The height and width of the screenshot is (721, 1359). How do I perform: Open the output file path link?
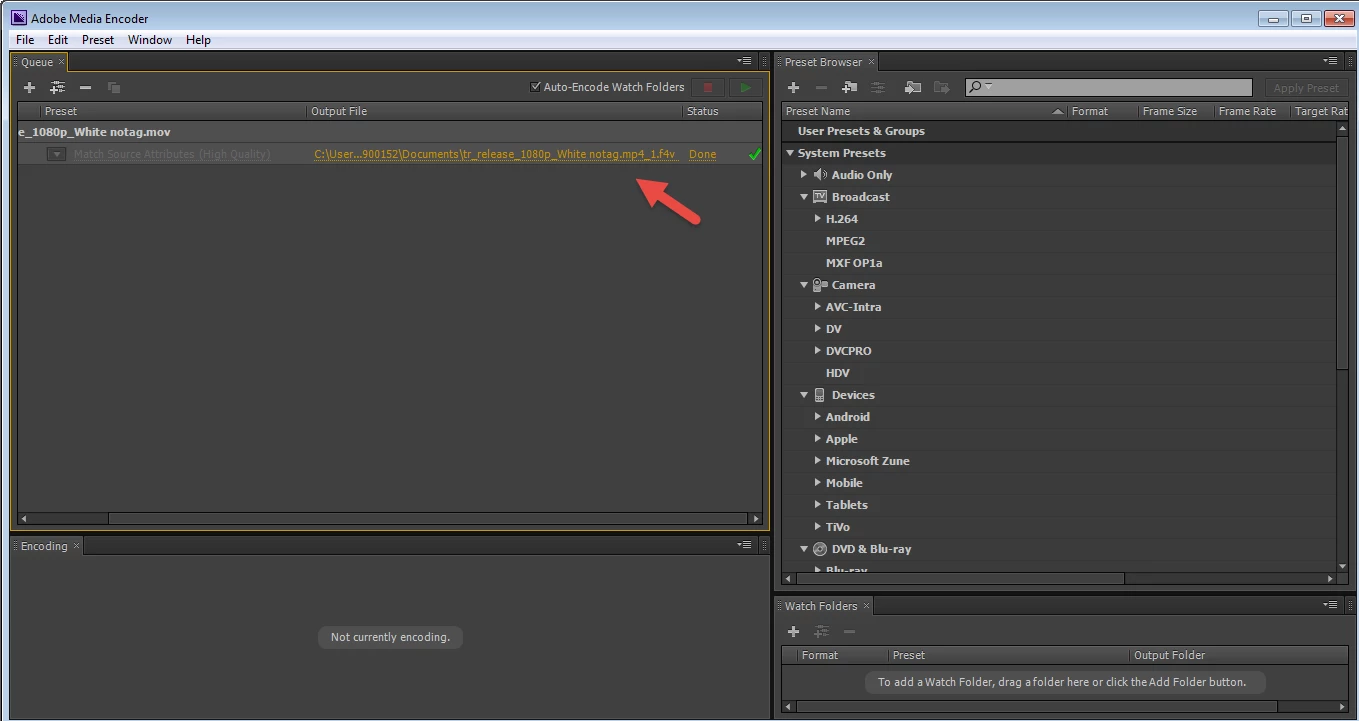pos(495,154)
